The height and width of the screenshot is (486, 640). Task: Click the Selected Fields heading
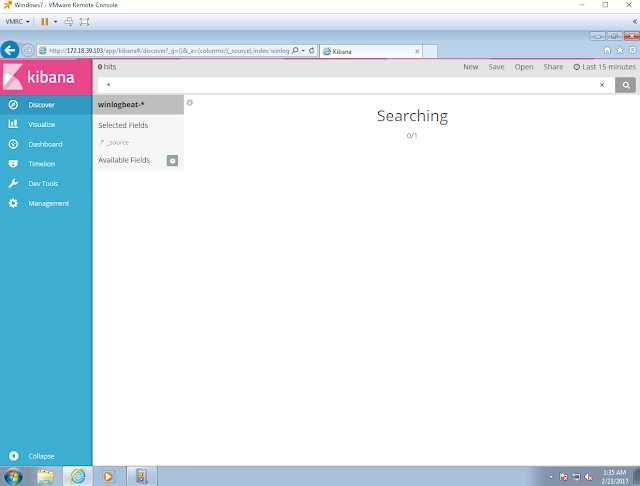(x=123, y=125)
